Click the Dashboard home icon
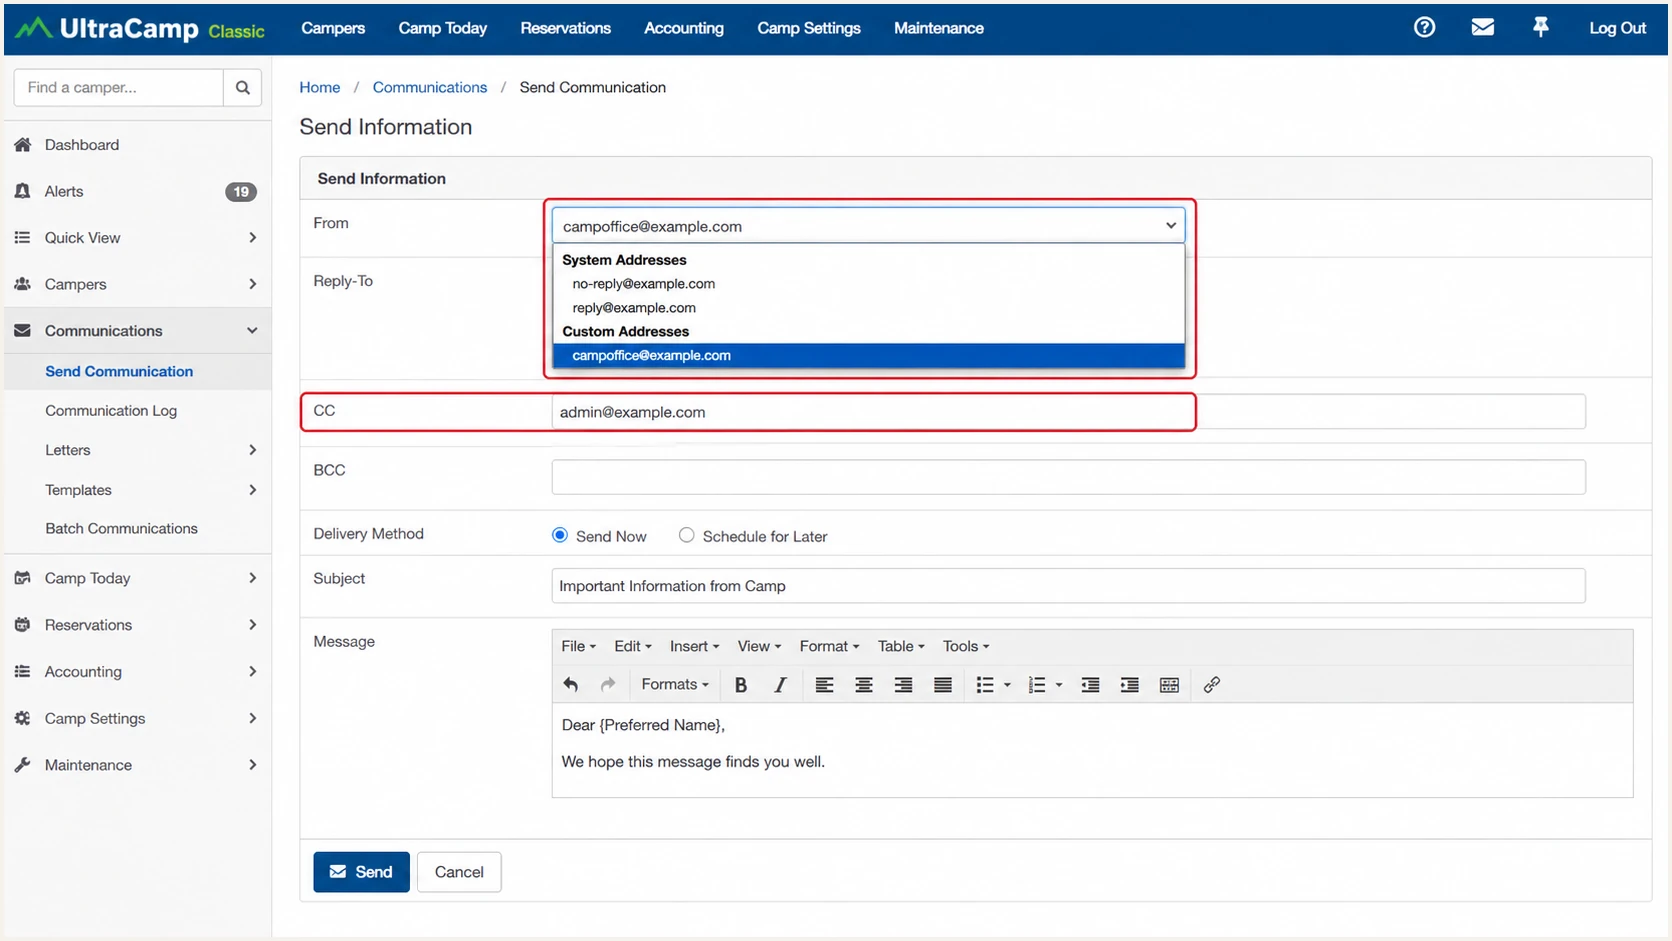 23,145
